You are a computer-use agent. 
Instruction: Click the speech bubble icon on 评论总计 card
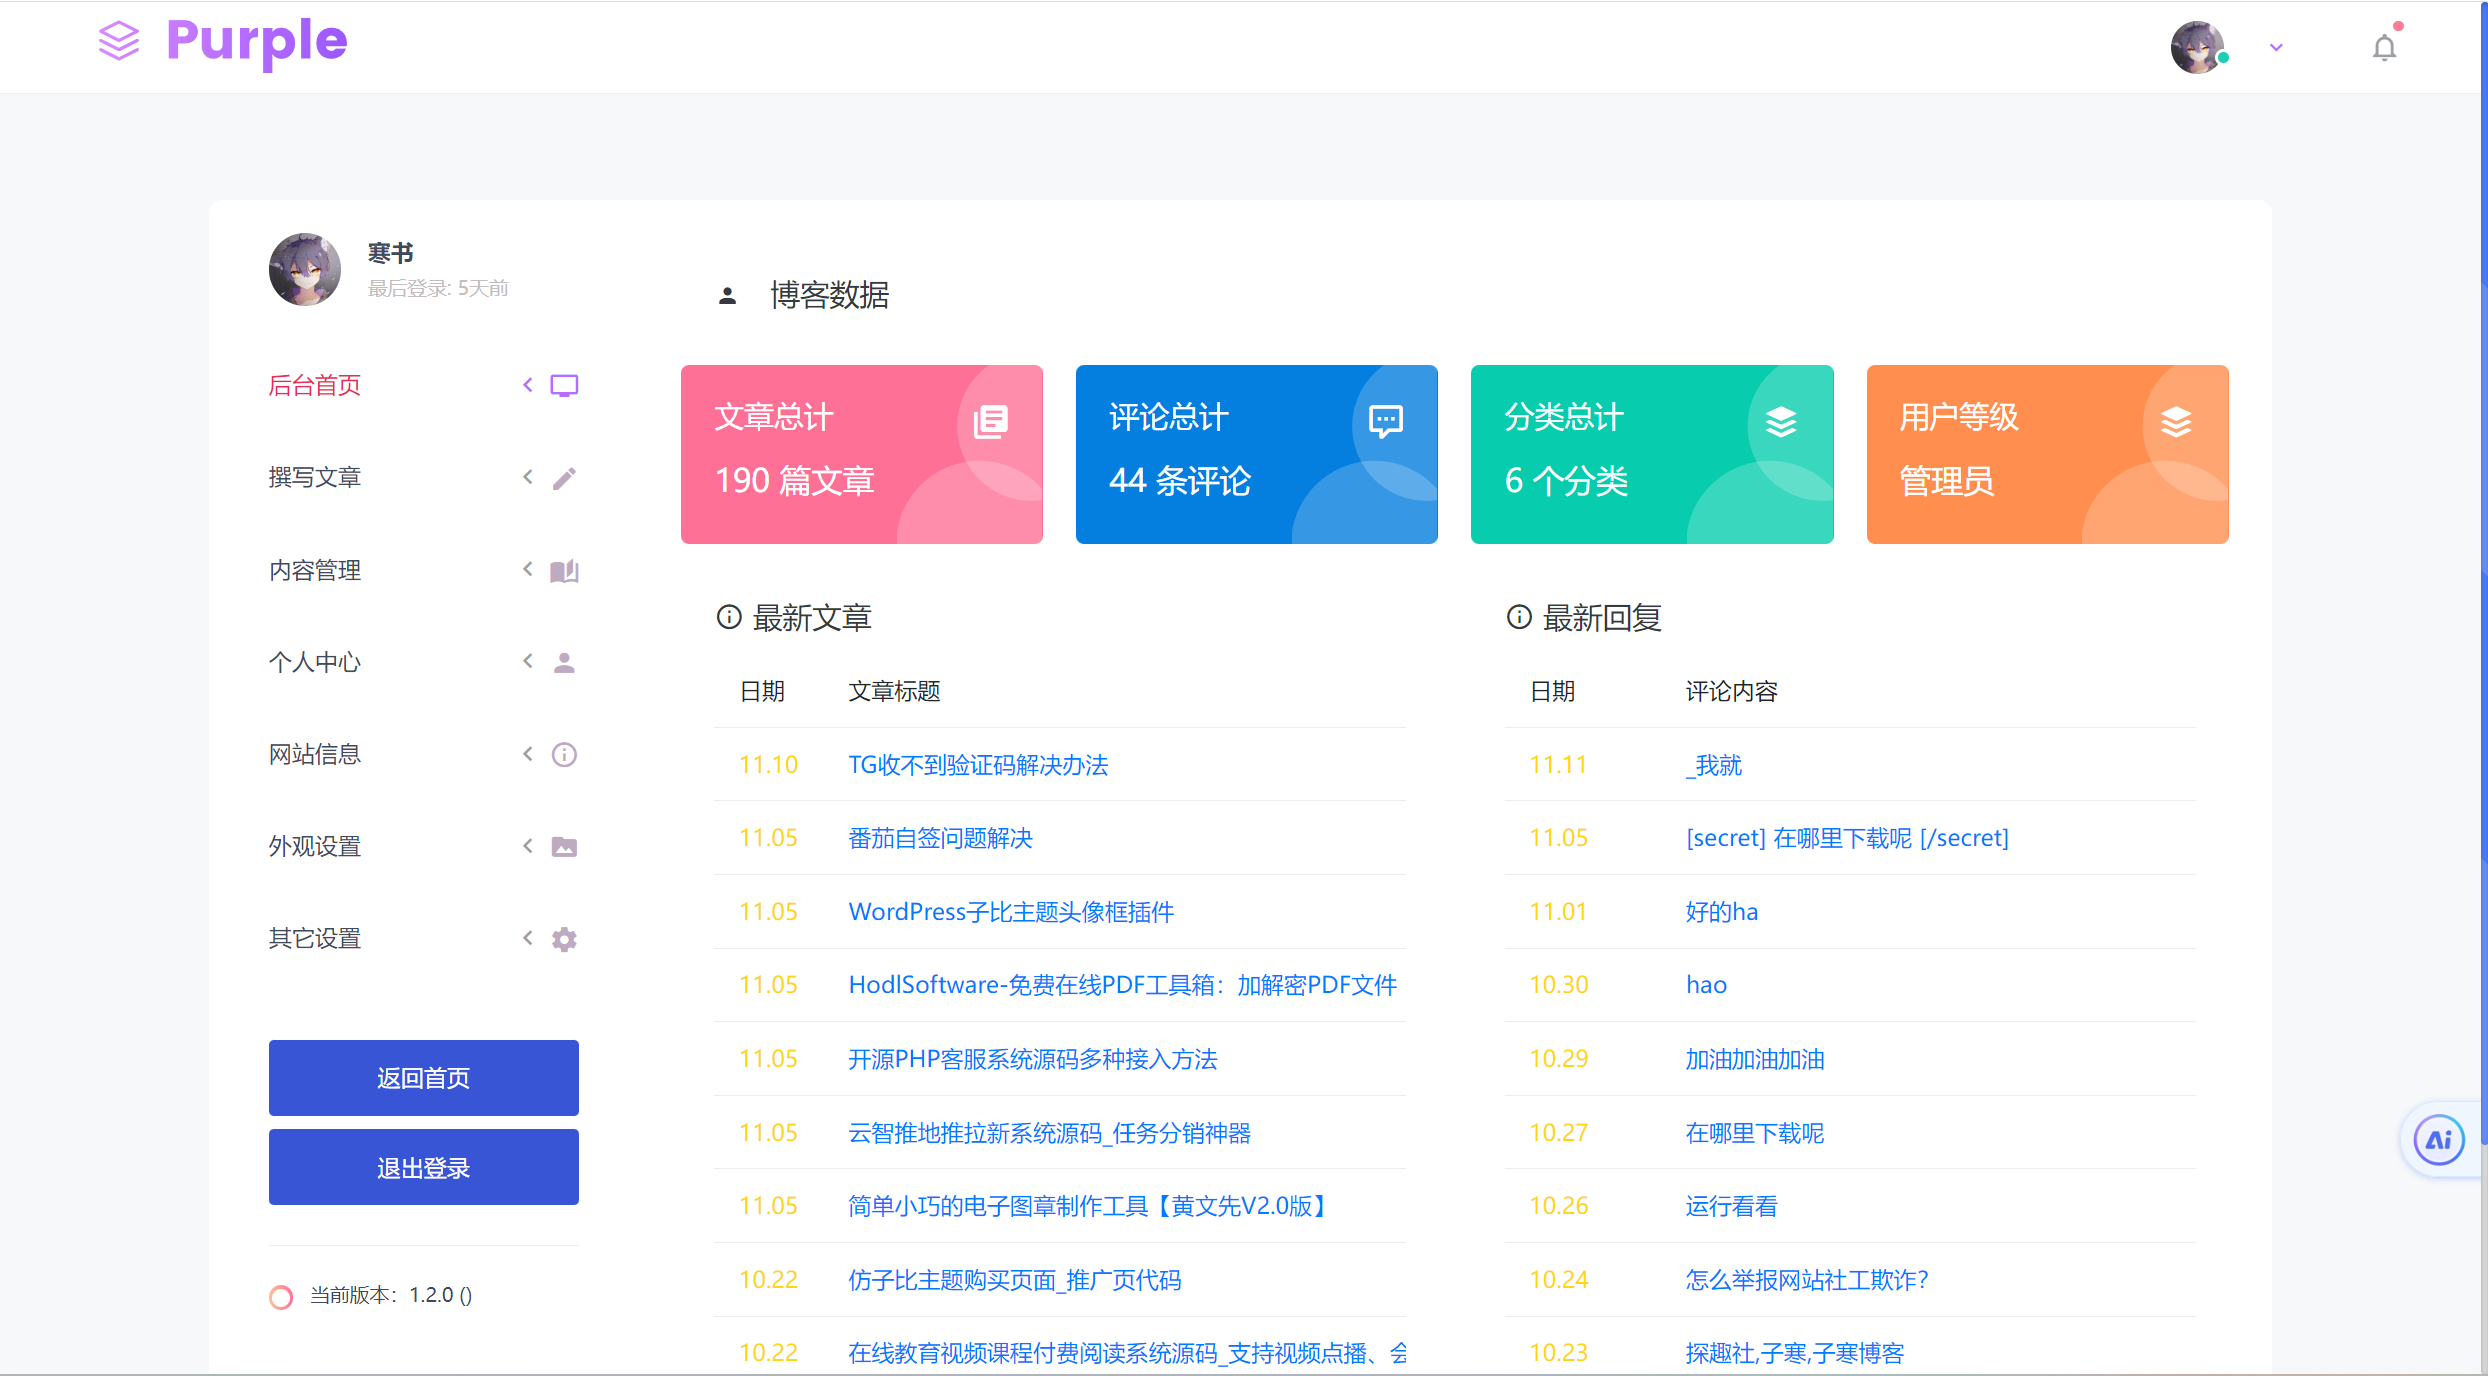tap(1385, 420)
